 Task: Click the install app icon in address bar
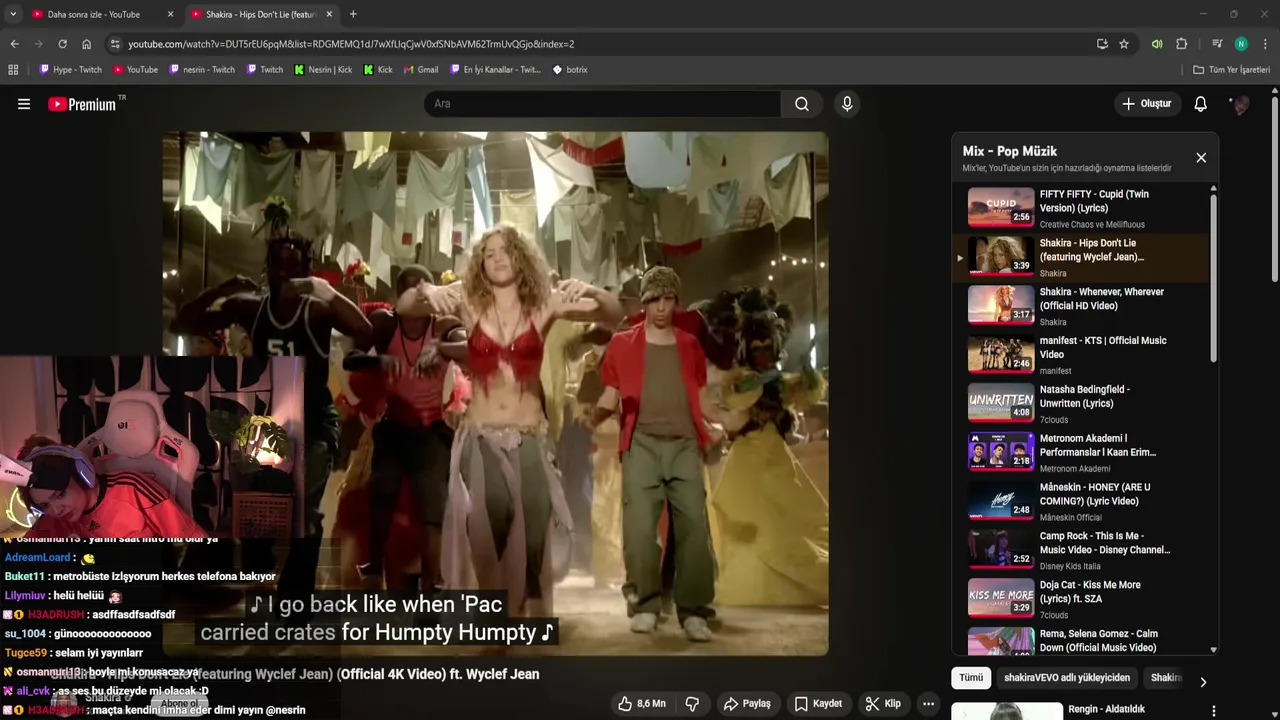click(1102, 44)
